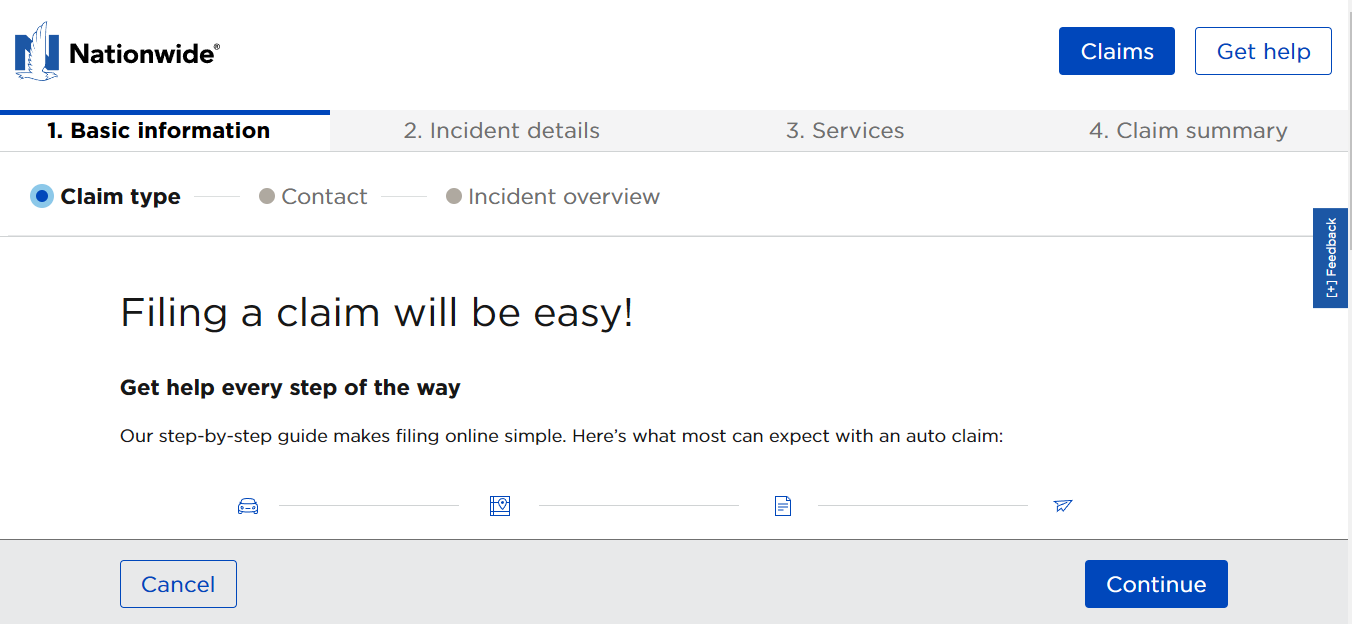
Task: Select the Contact step dot
Action: coord(267,196)
